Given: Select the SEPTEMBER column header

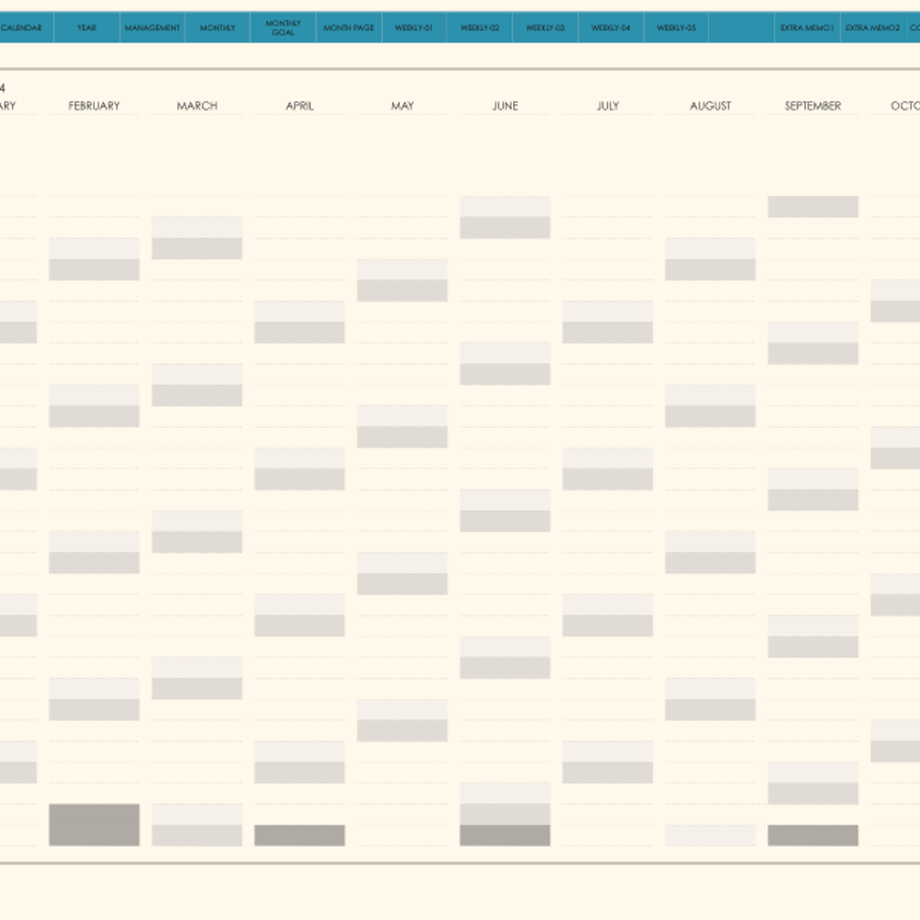Looking at the screenshot, I should tap(813, 106).
